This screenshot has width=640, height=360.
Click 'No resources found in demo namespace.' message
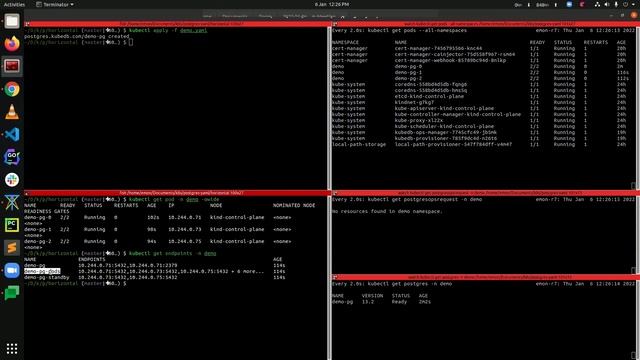[x=387, y=211]
